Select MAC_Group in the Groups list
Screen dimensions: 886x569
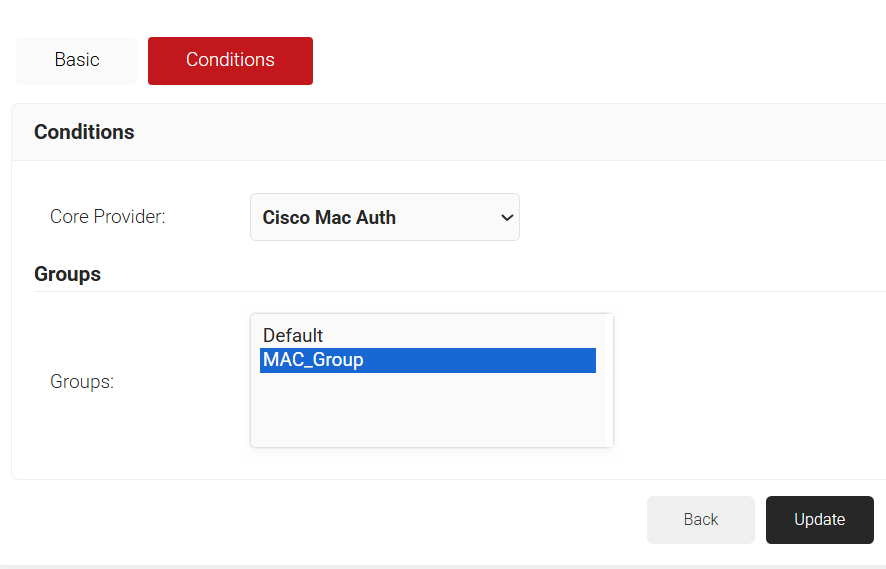click(313, 360)
